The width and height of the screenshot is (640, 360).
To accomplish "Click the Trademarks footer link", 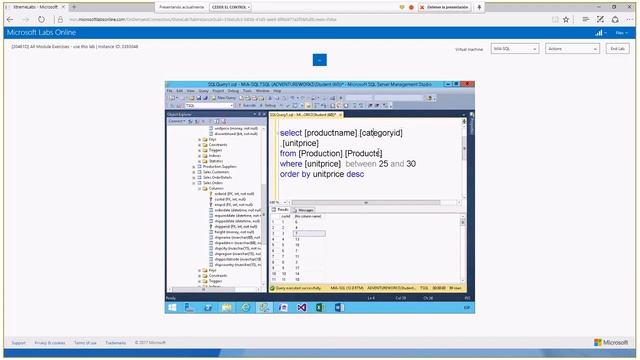I will coord(116,343).
